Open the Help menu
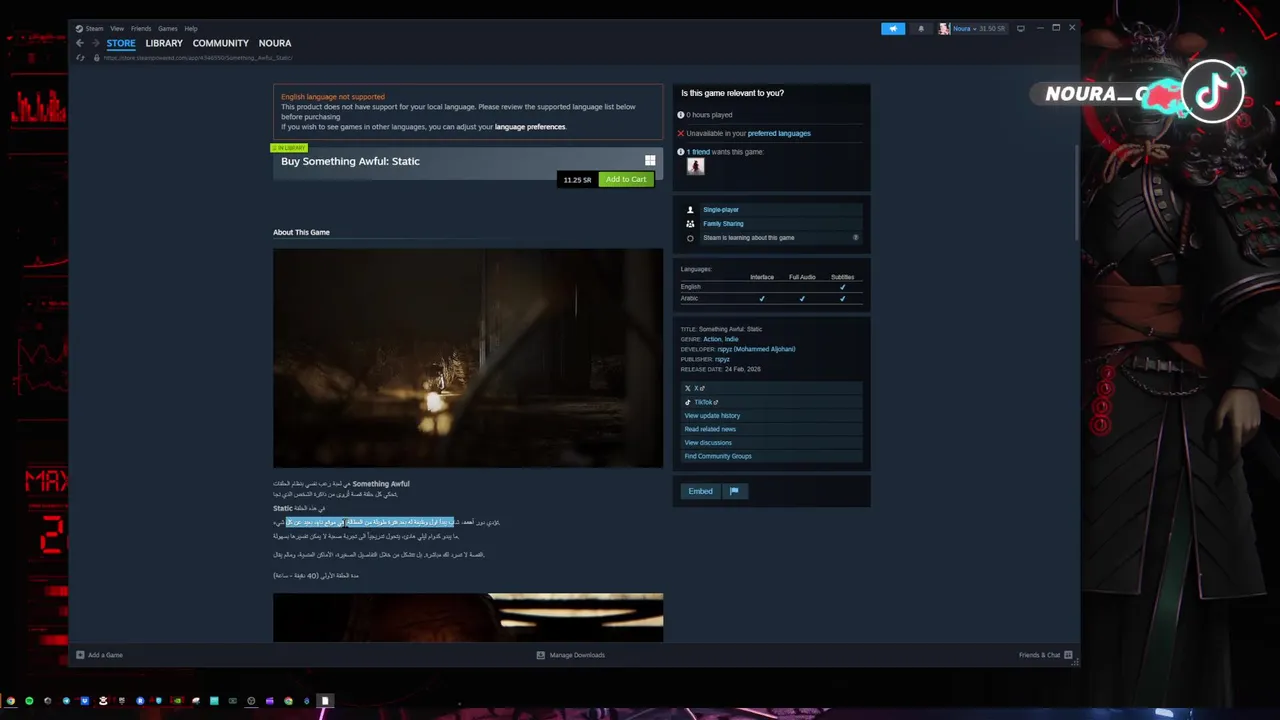The height and width of the screenshot is (720, 1280). 191,28
